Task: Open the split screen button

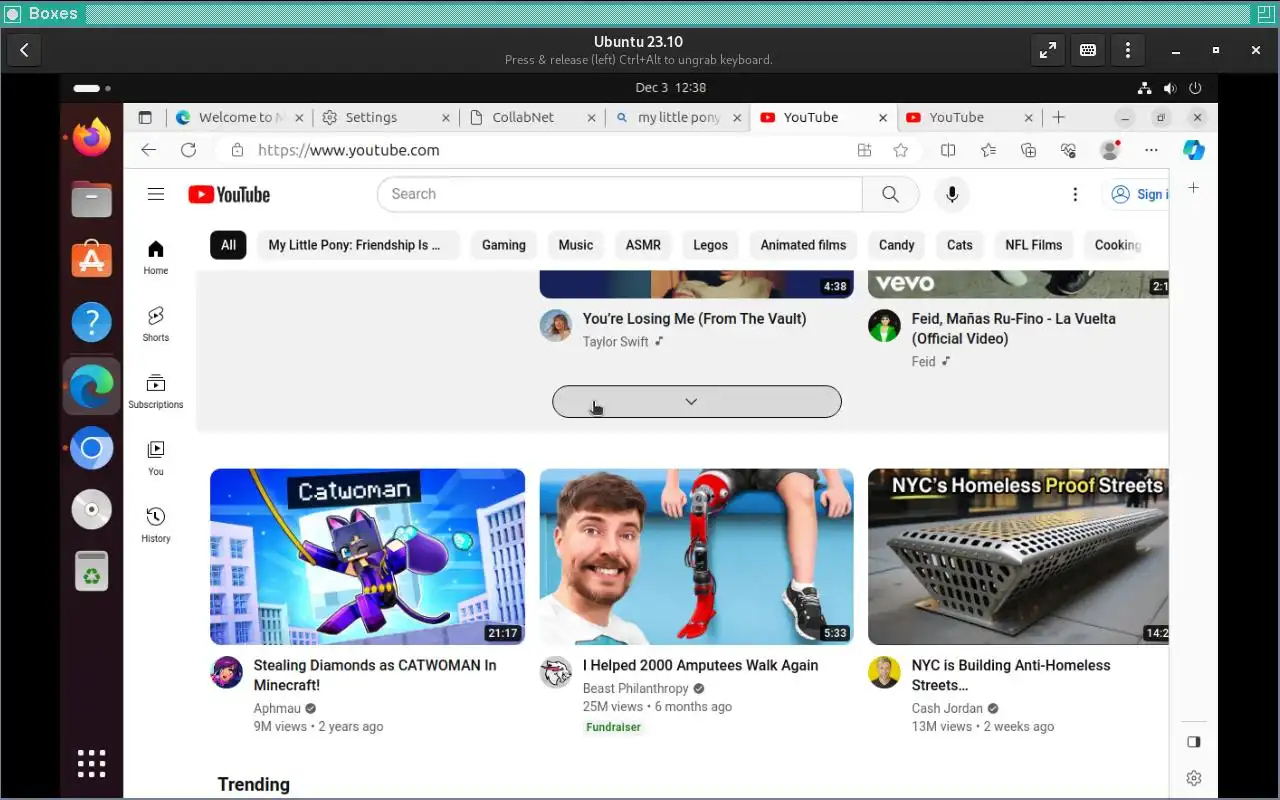Action: tap(948, 150)
